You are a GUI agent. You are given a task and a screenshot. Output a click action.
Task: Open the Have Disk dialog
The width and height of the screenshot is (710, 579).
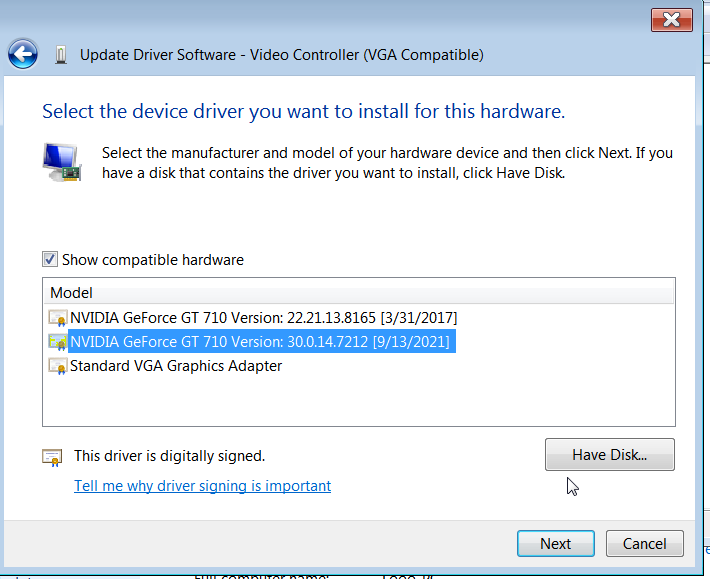[x=609, y=455]
